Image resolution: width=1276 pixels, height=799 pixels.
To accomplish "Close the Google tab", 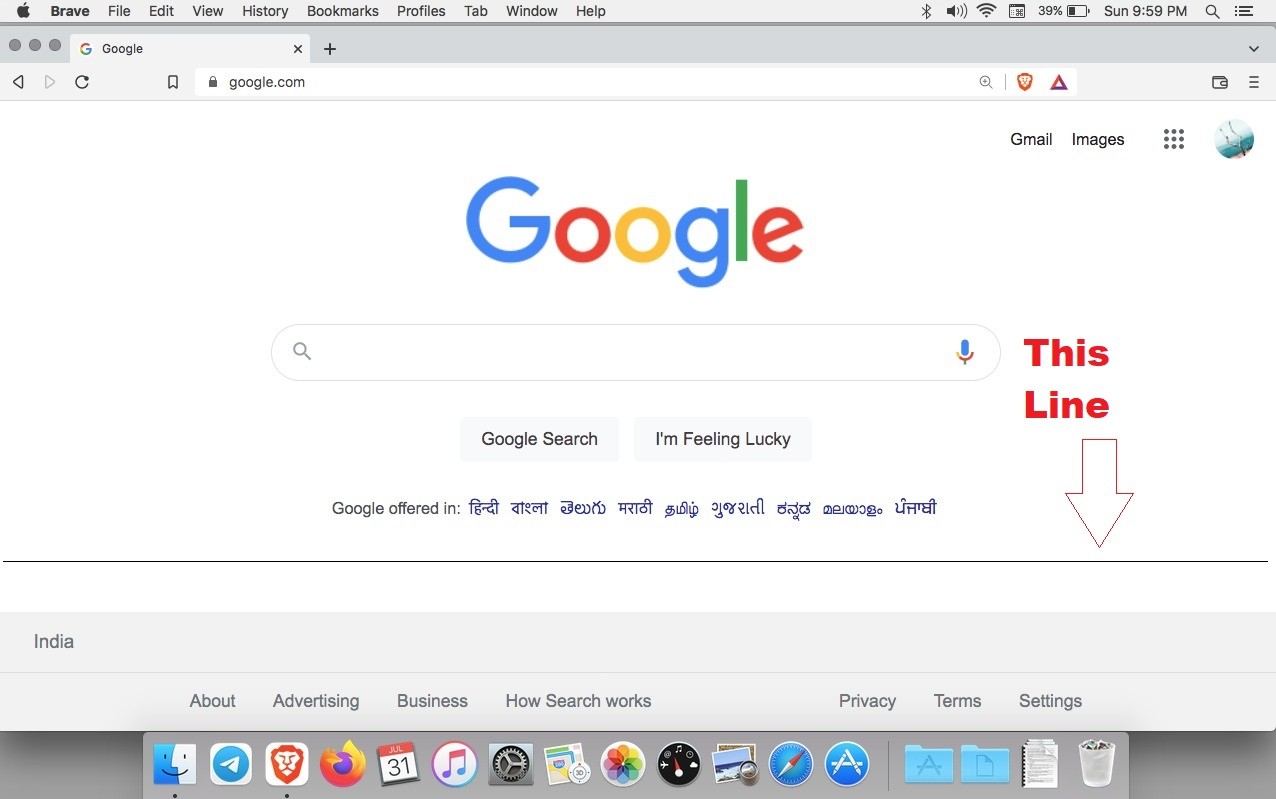I will (x=298, y=48).
